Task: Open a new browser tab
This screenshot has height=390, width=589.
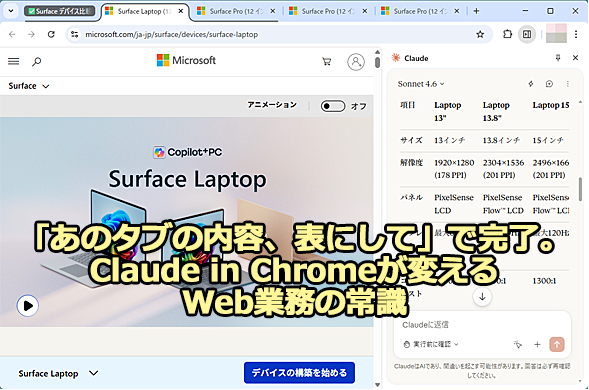Action: coord(476,11)
